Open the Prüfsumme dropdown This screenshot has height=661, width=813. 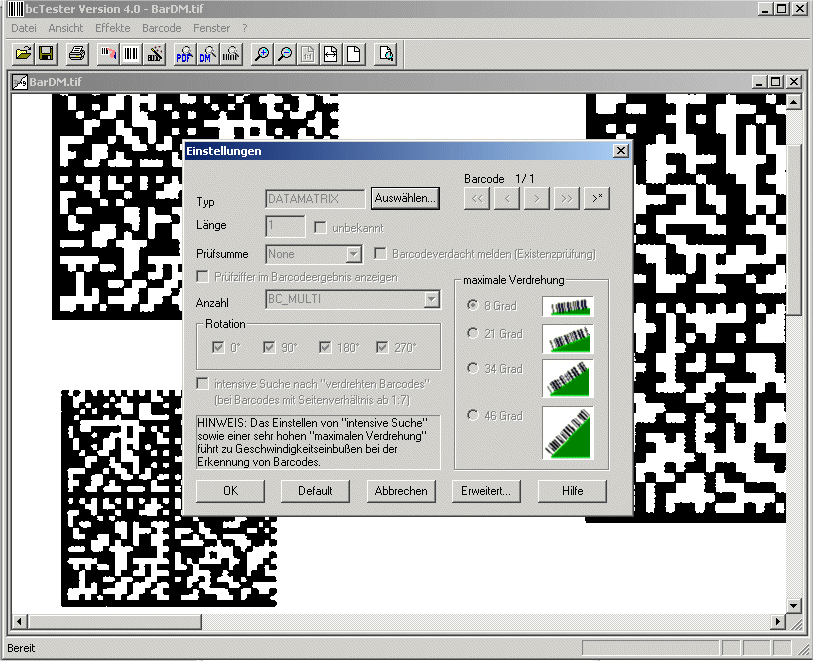[354, 254]
